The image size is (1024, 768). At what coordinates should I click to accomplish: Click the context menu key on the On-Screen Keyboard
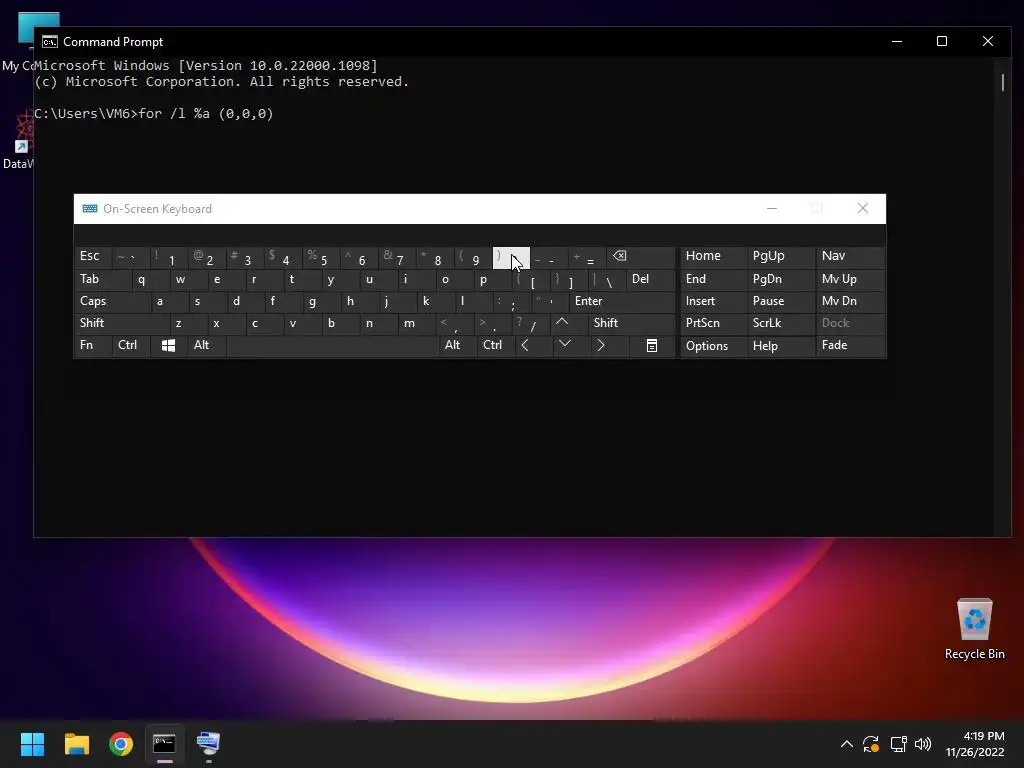652,345
